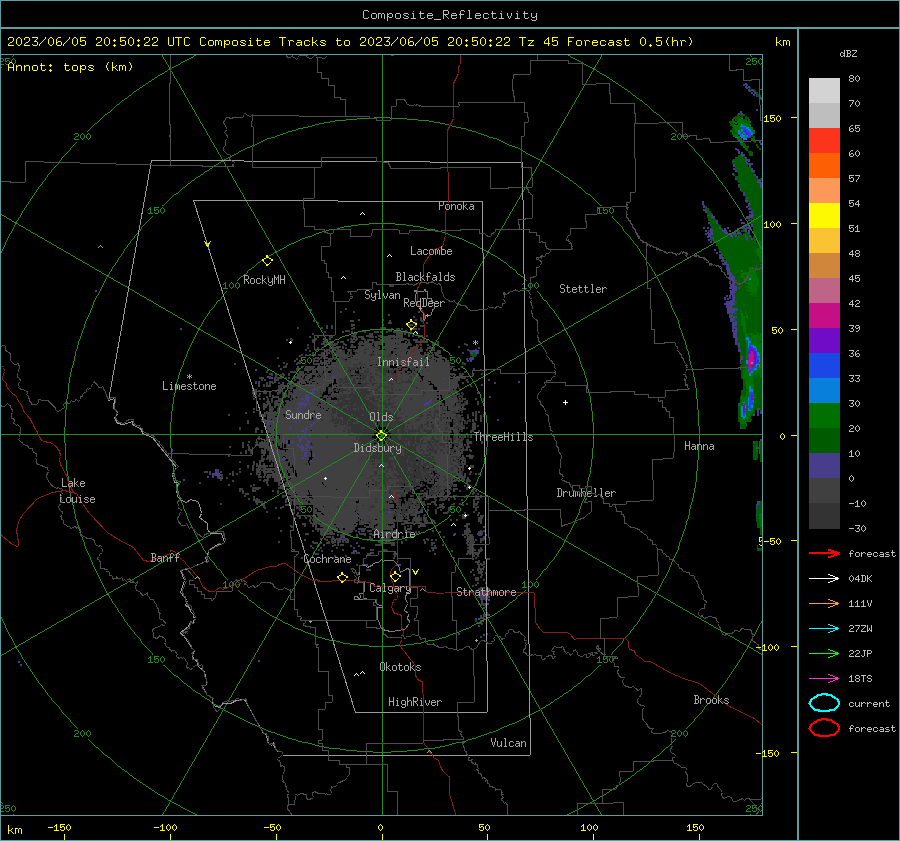Click the Innisfail town label
Screen dimensions: 900x841
click(x=403, y=362)
